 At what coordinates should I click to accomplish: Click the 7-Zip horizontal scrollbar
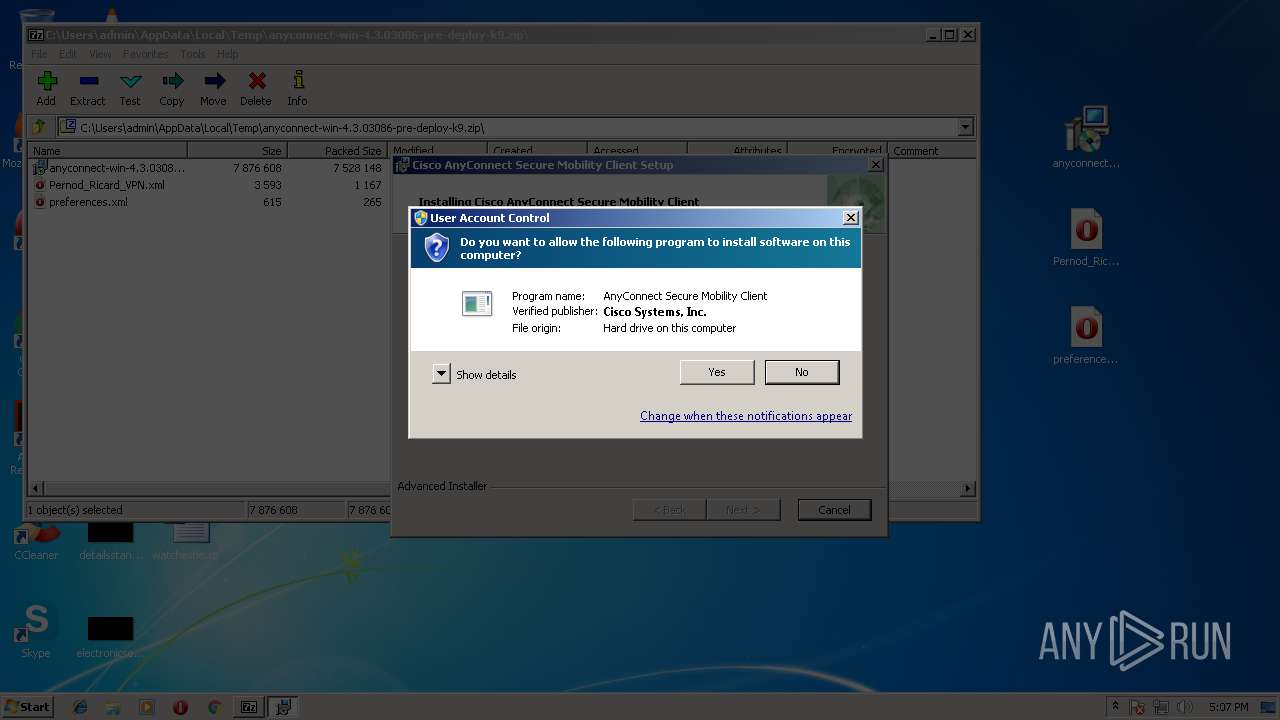(x=502, y=488)
